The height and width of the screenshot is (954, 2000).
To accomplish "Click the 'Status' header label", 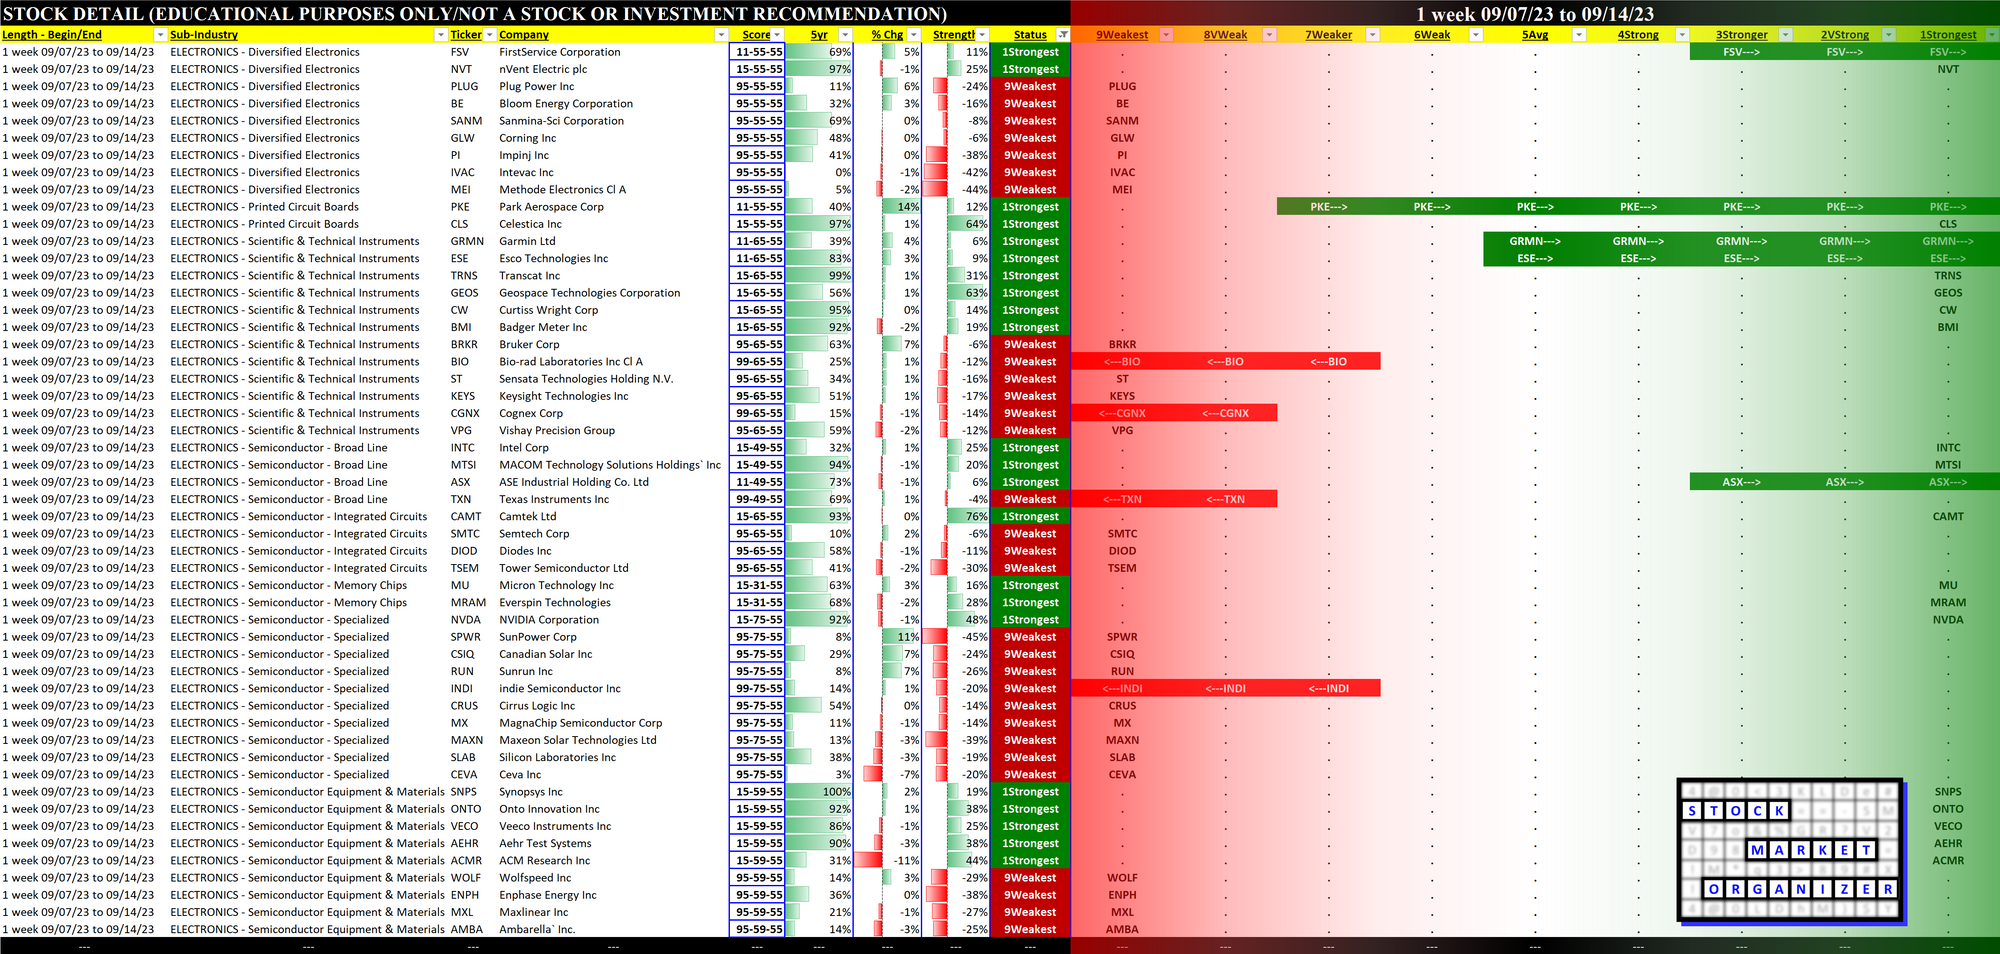I will pyautogui.click(x=1030, y=35).
